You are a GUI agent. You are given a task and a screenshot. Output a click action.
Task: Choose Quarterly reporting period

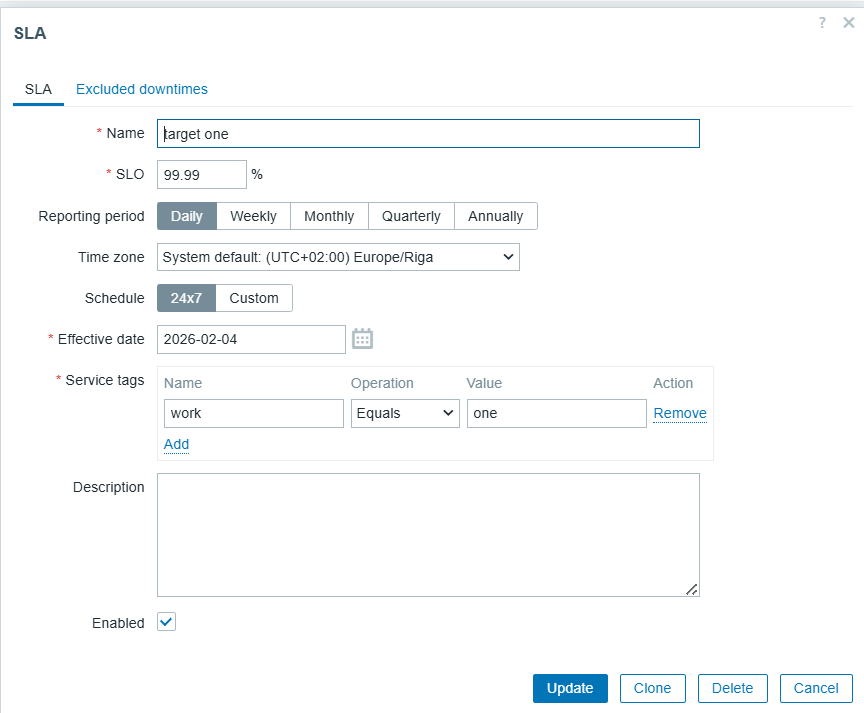[x=411, y=216]
